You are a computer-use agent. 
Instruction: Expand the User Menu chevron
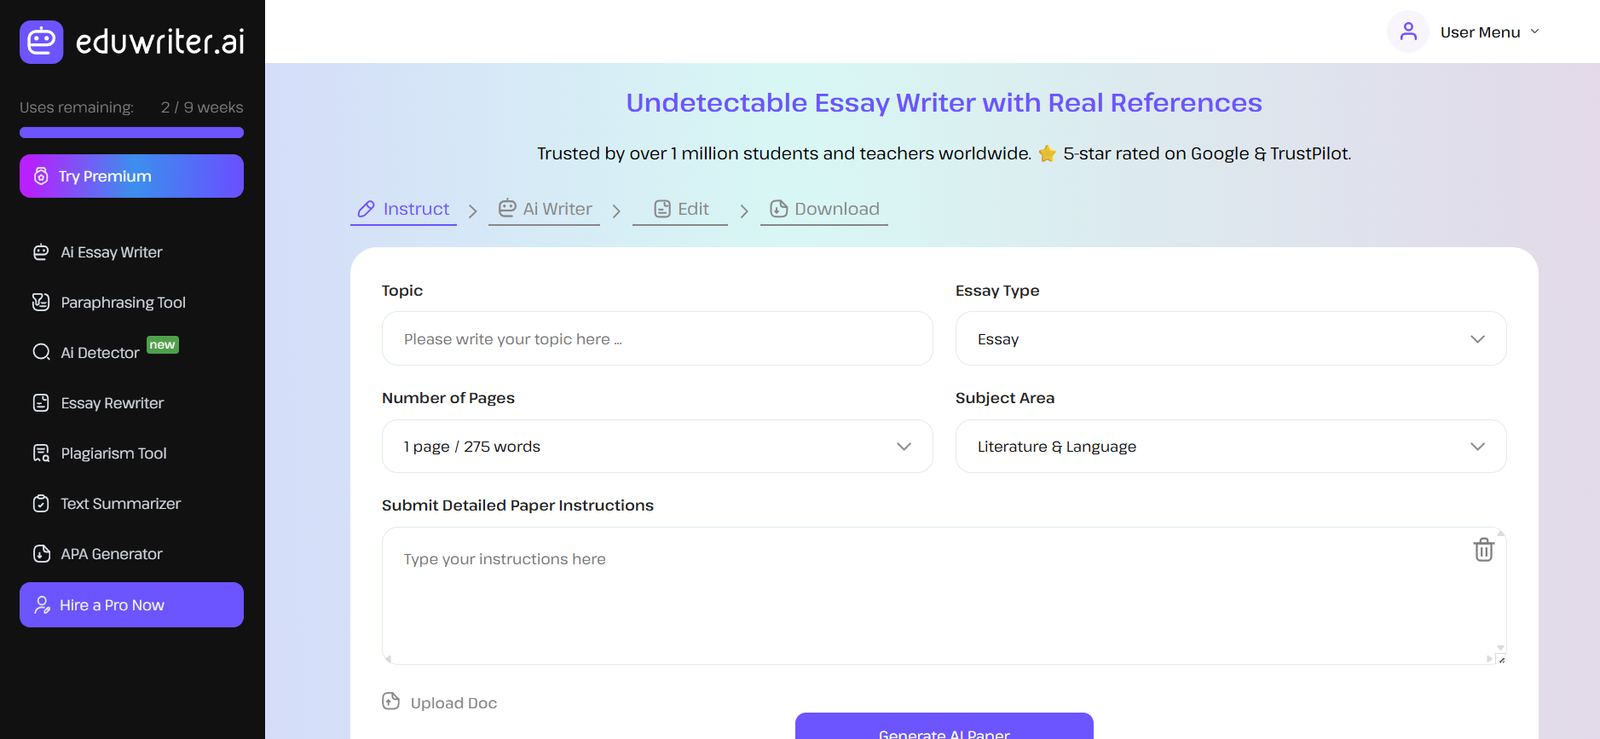(x=1535, y=32)
